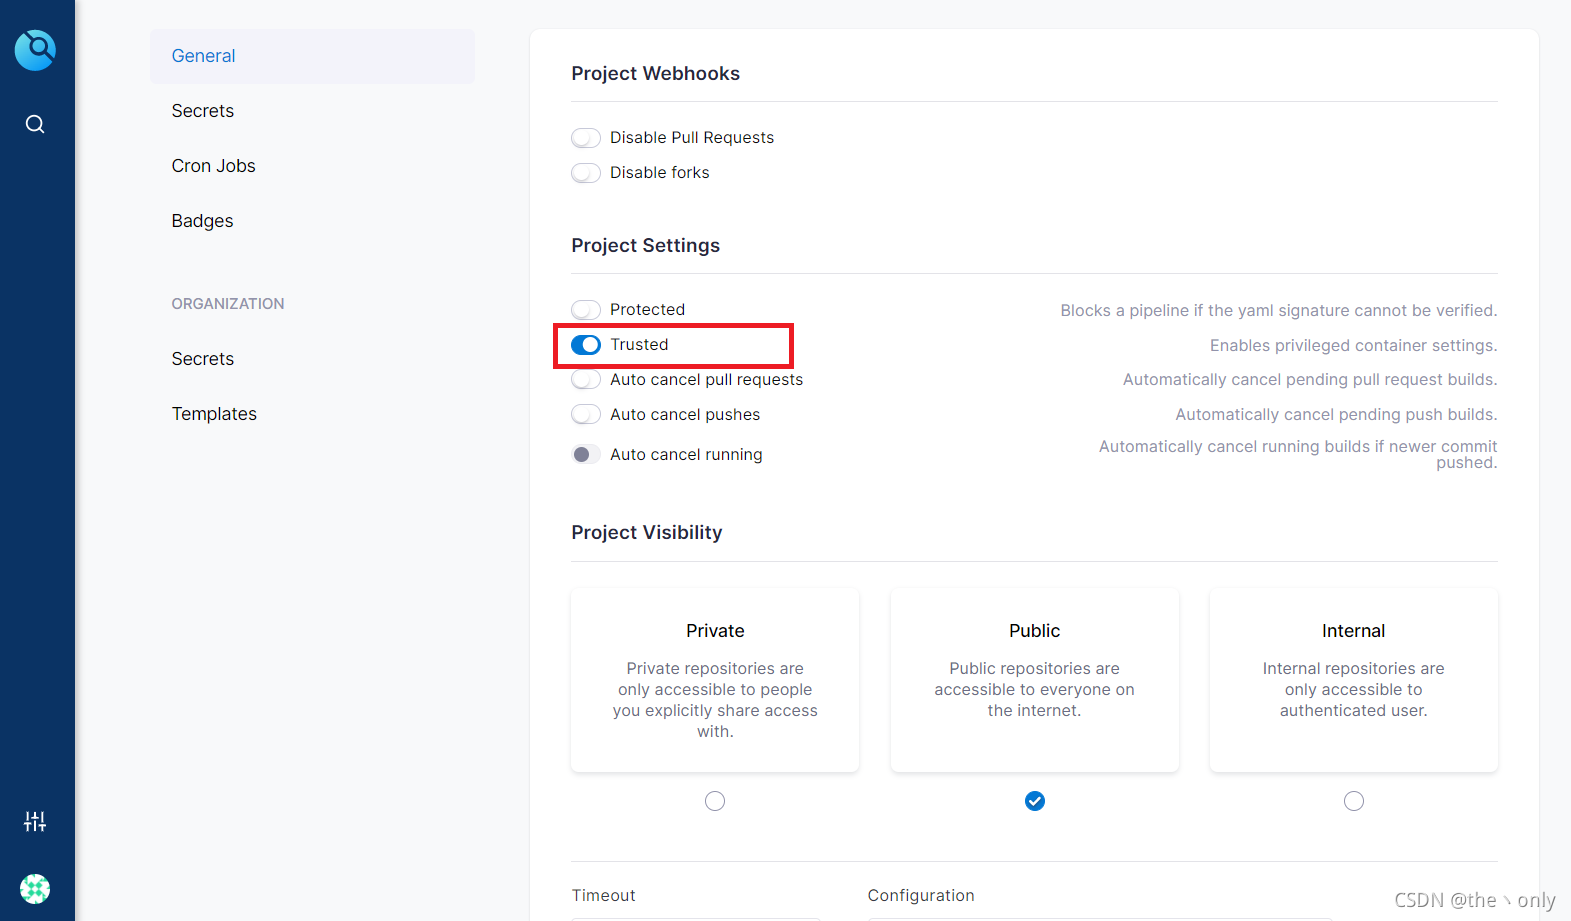Turn off the Trusted switch

[586, 345]
